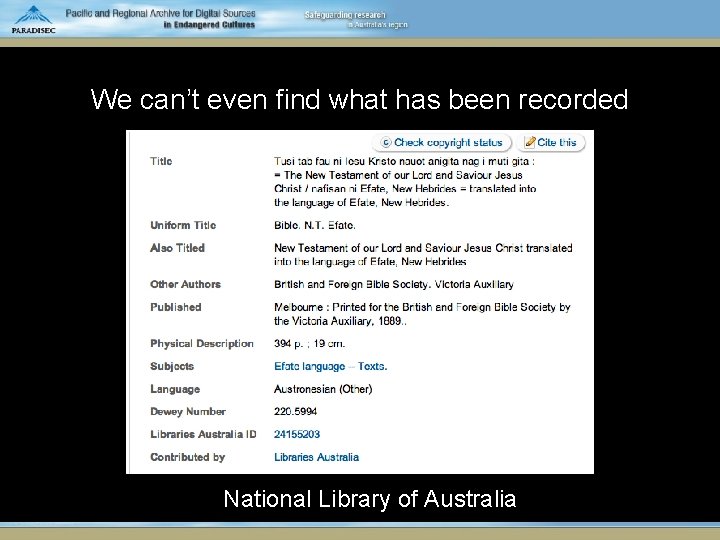
Task: Click the 'Title' field label
Action: point(161,161)
